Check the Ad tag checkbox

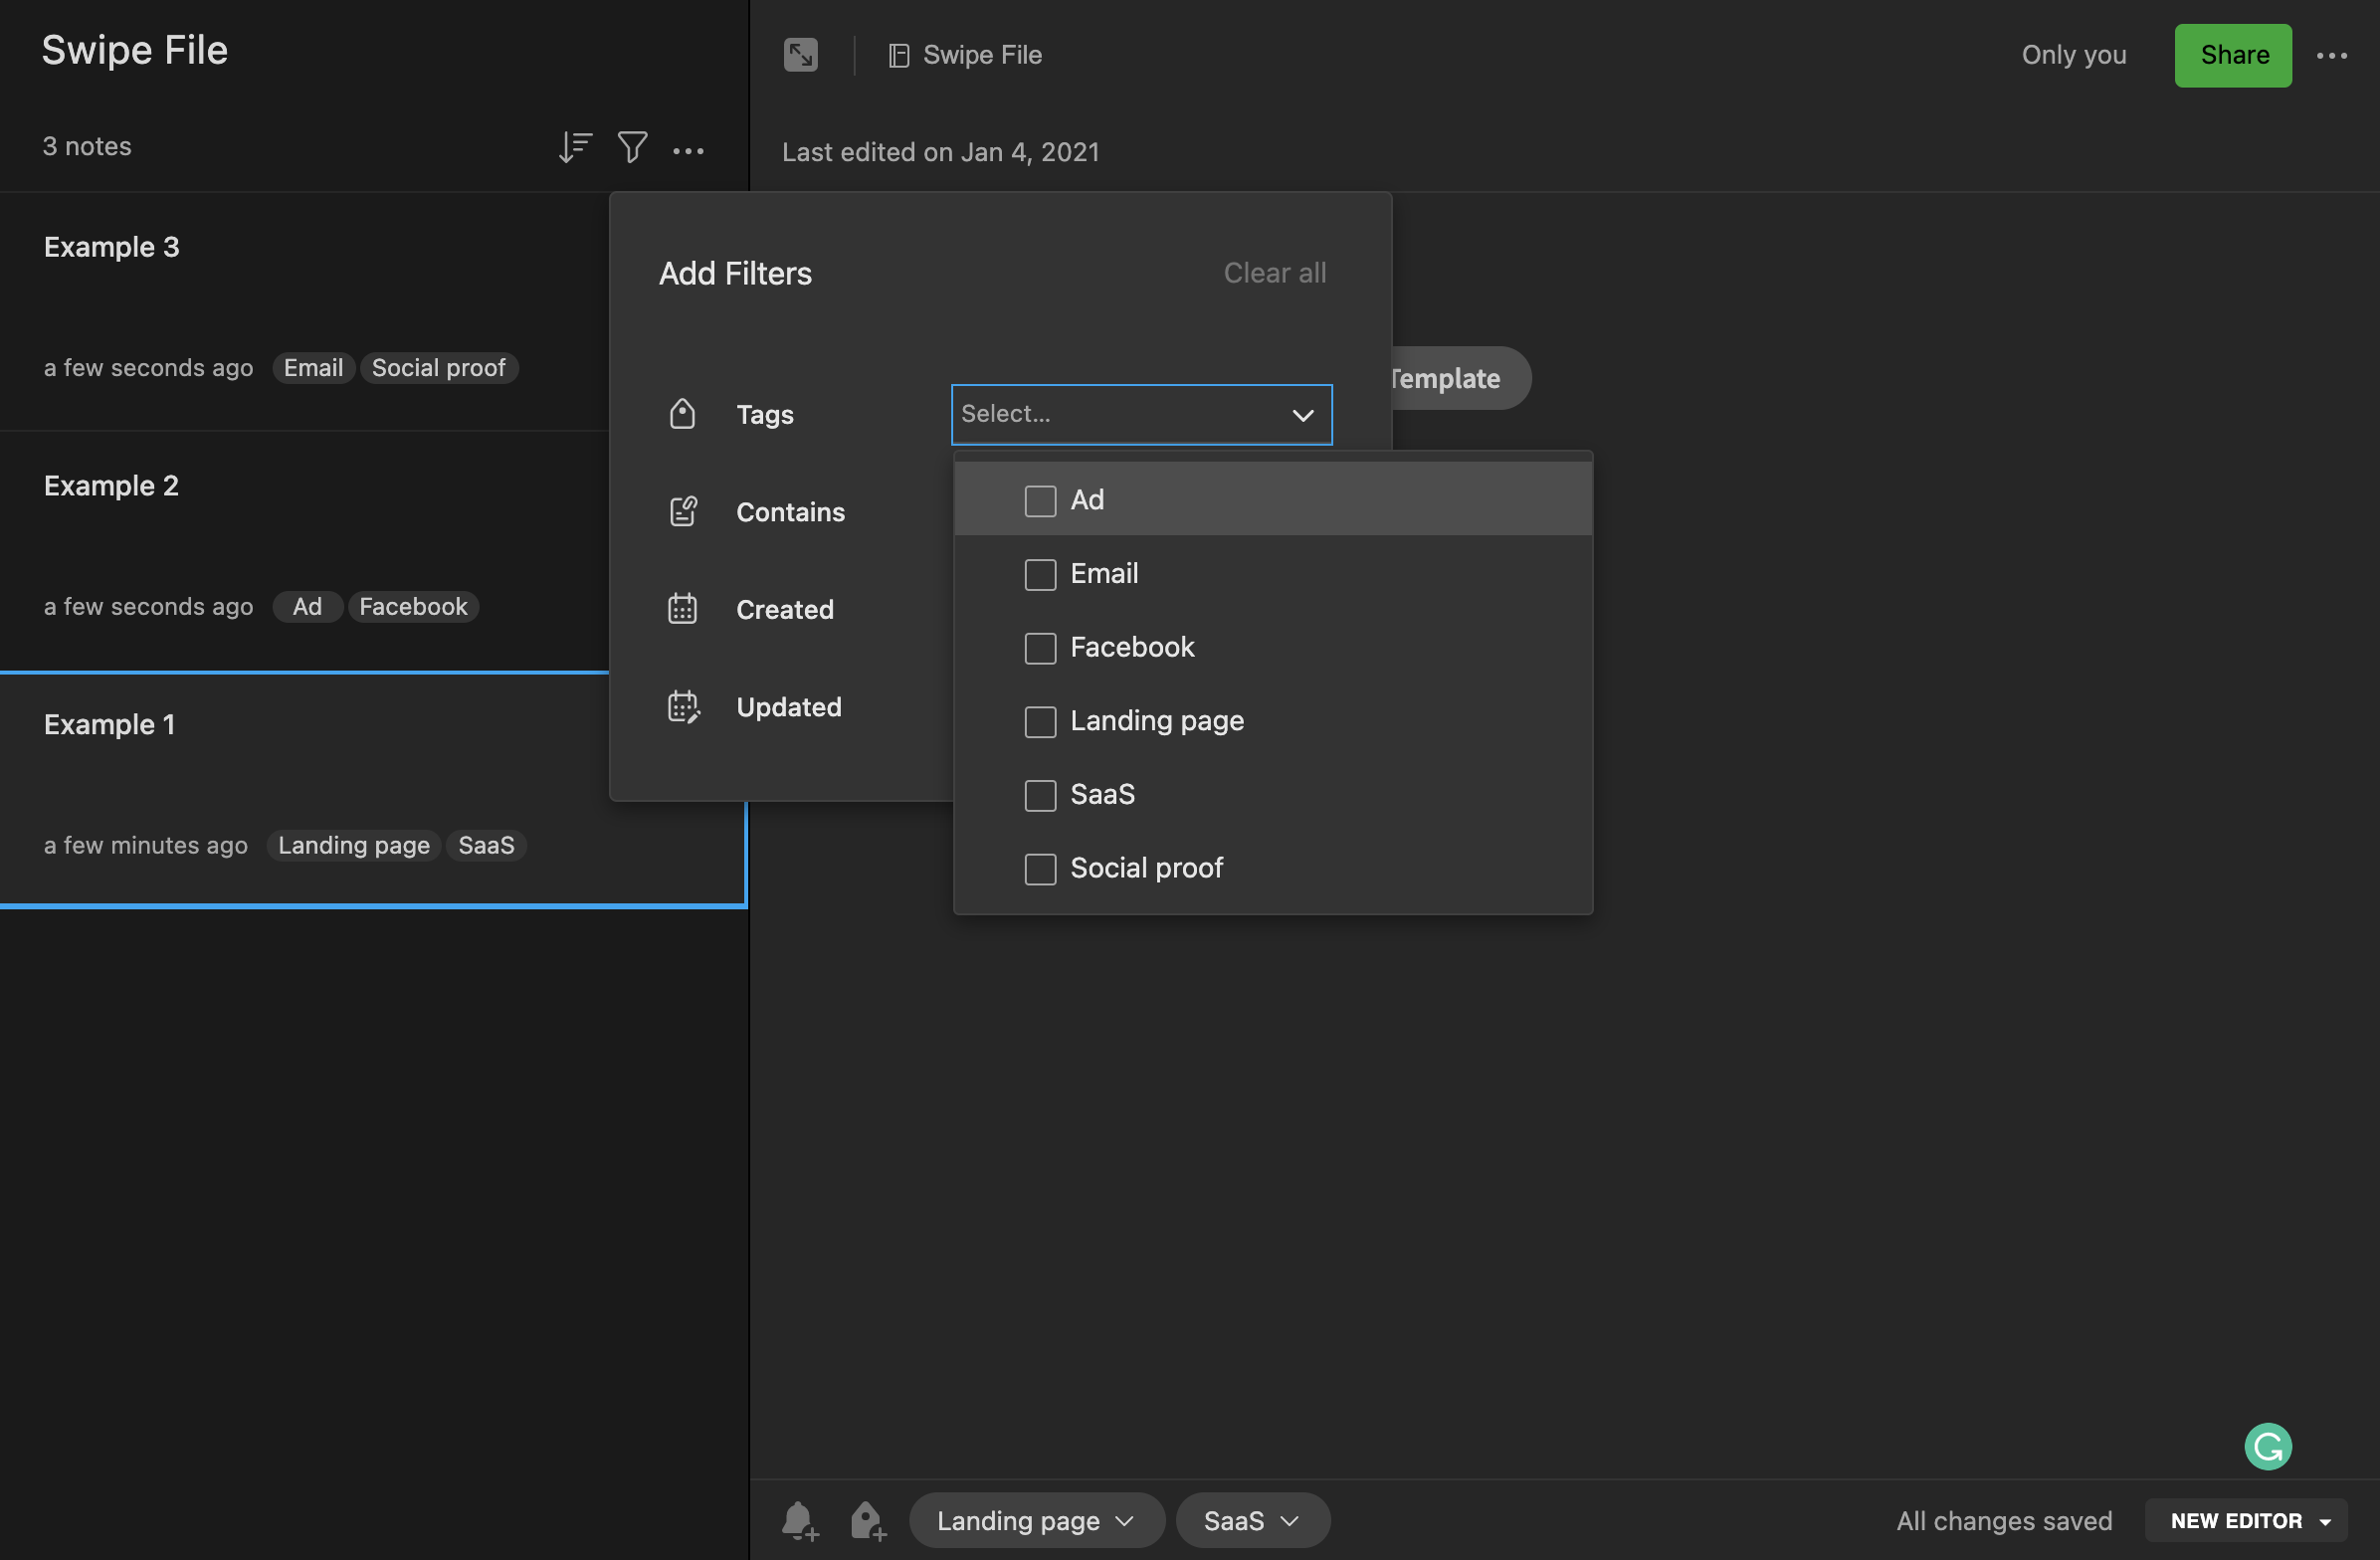tap(1040, 501)
